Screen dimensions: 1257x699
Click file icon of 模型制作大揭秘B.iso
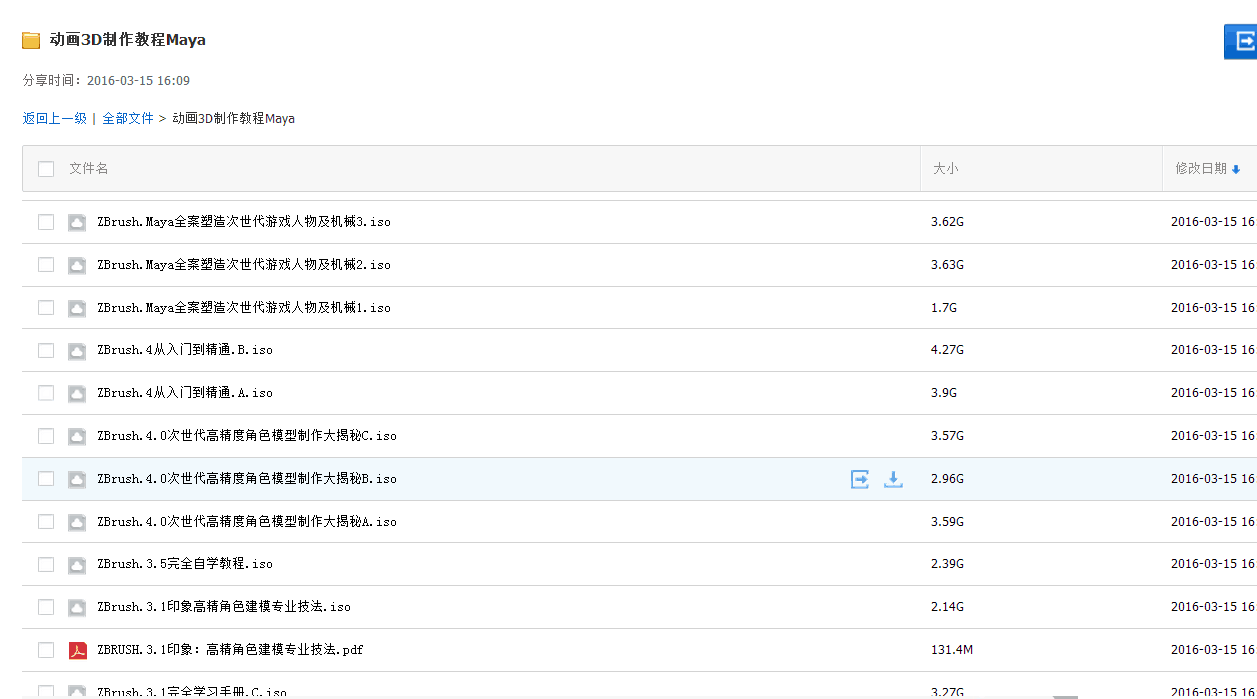tap(77, 479)
